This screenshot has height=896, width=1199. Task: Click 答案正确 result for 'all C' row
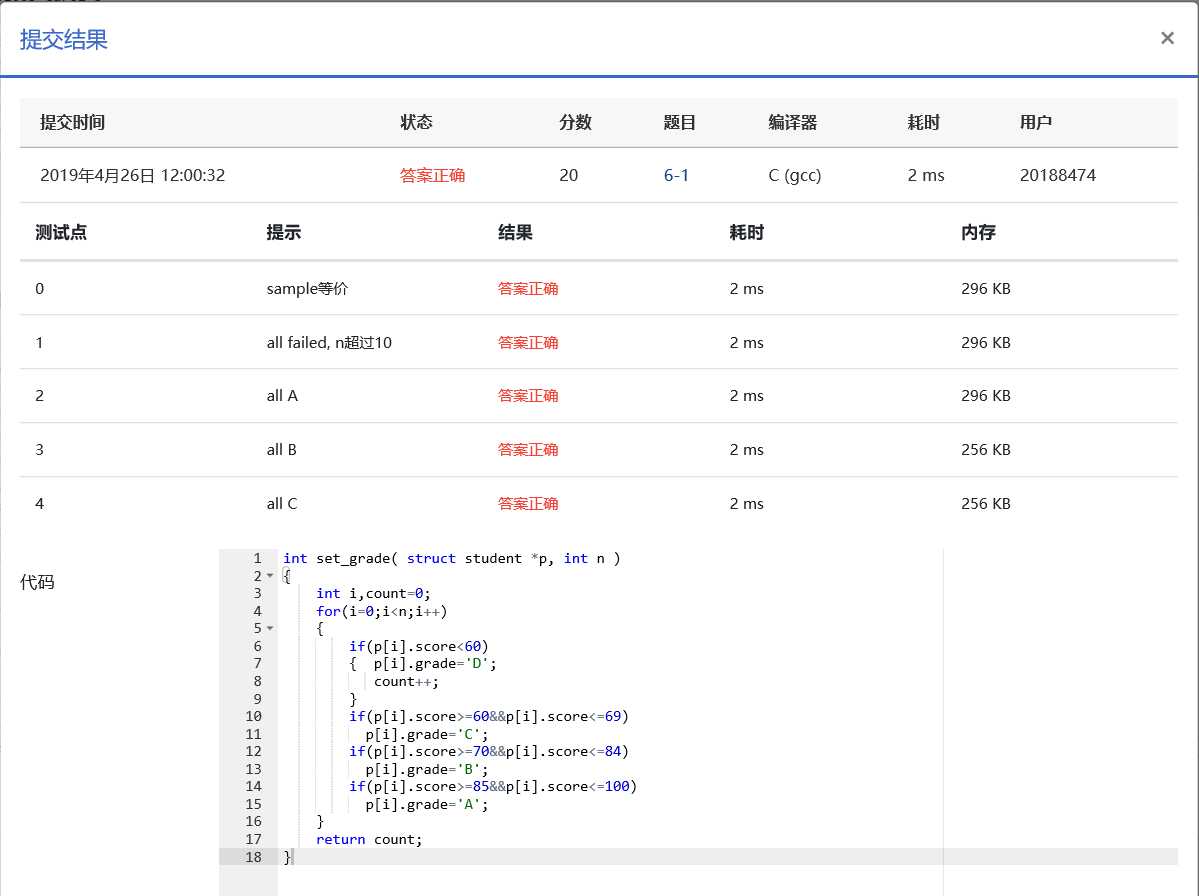[x=528, y=504]
